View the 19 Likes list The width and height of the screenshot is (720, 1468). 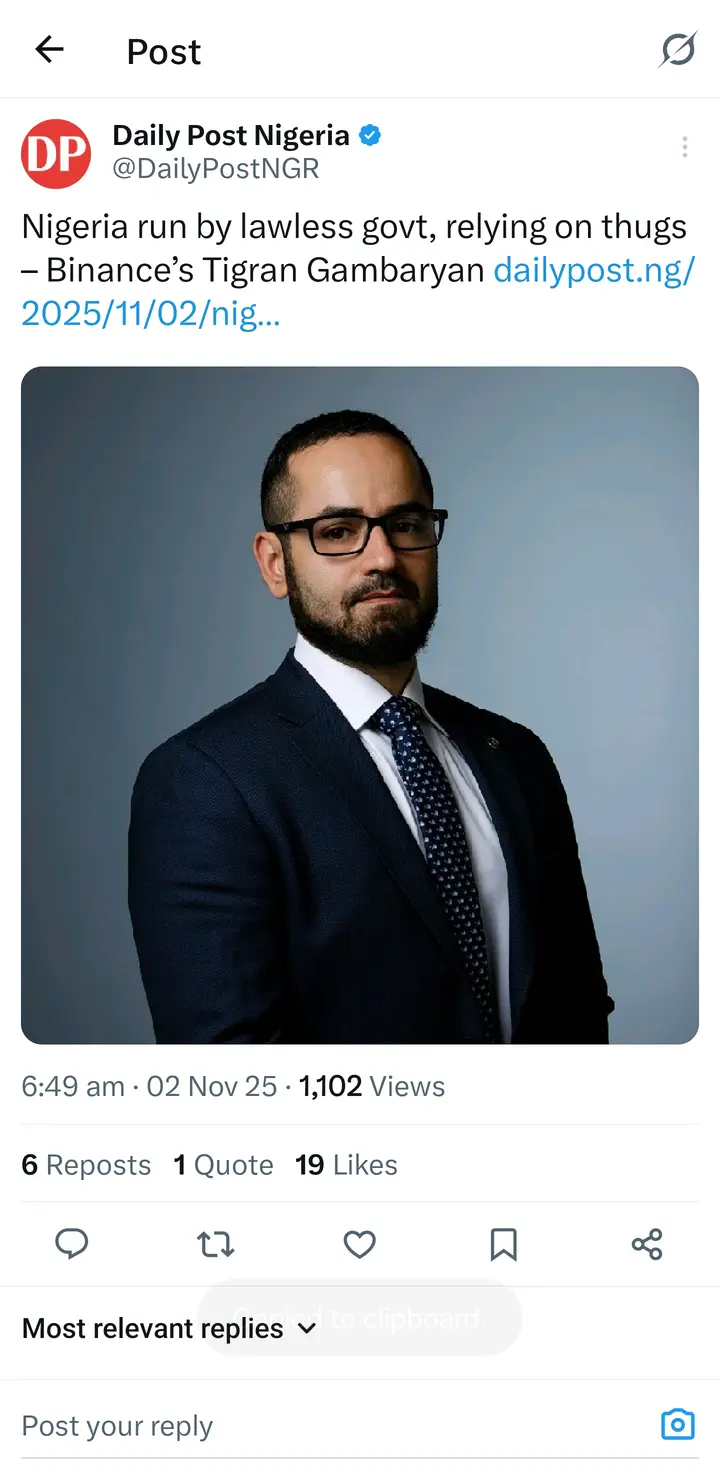[x=346, y=1165]
